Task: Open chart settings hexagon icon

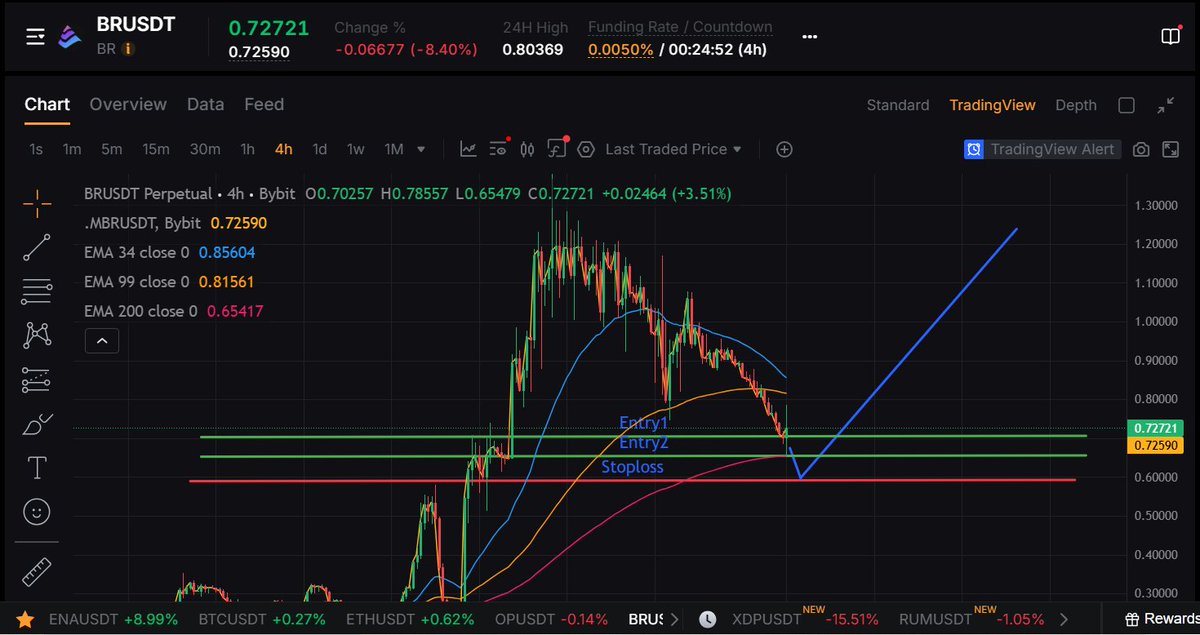Action: coord(586,149)
